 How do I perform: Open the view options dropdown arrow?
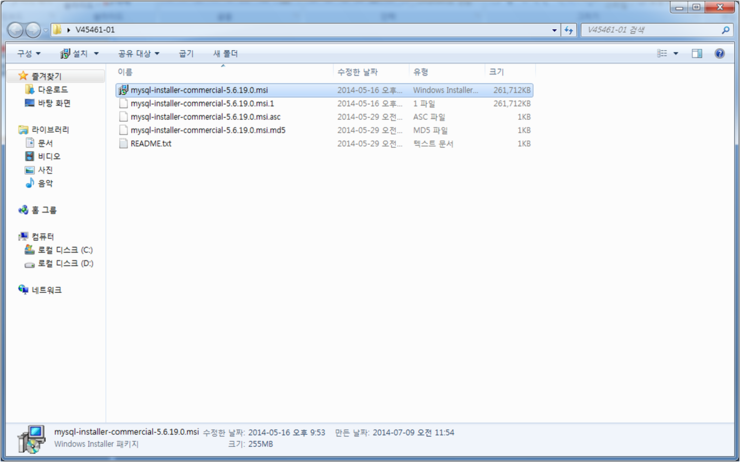pos(676,53)
